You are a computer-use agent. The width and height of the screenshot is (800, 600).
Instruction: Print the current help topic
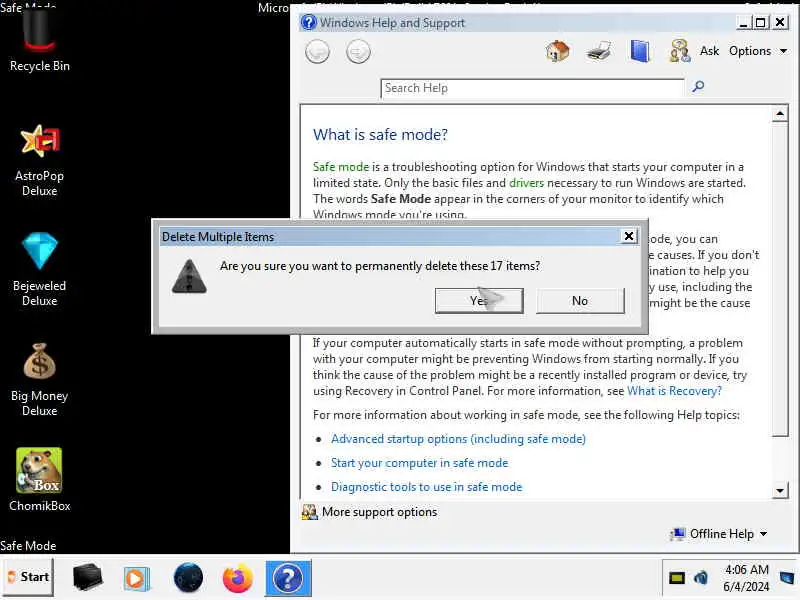[x=598, y=51]
